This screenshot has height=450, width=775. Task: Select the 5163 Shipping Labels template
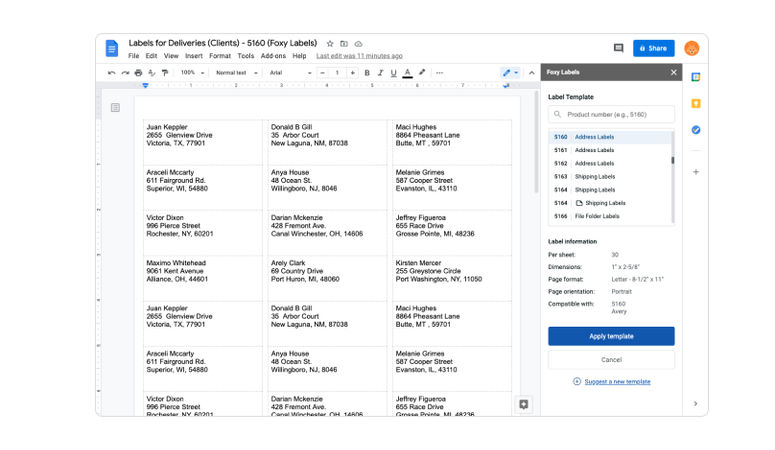coord(610,177)
